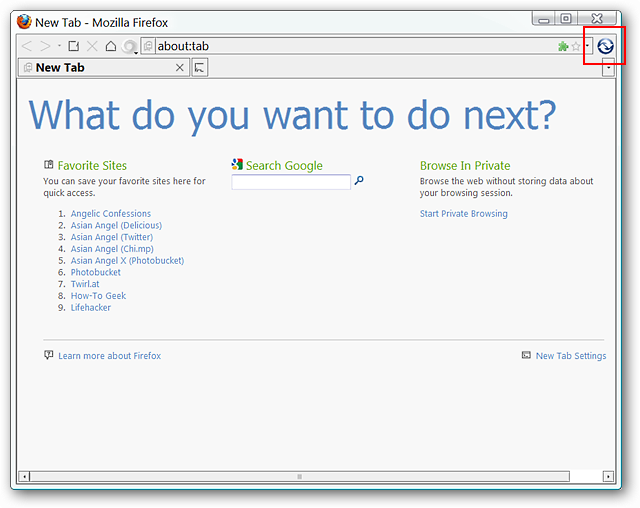This screenshot has height=508, width=640.
Task: Go forward with the Forward arrow
Action: [45, 46]
